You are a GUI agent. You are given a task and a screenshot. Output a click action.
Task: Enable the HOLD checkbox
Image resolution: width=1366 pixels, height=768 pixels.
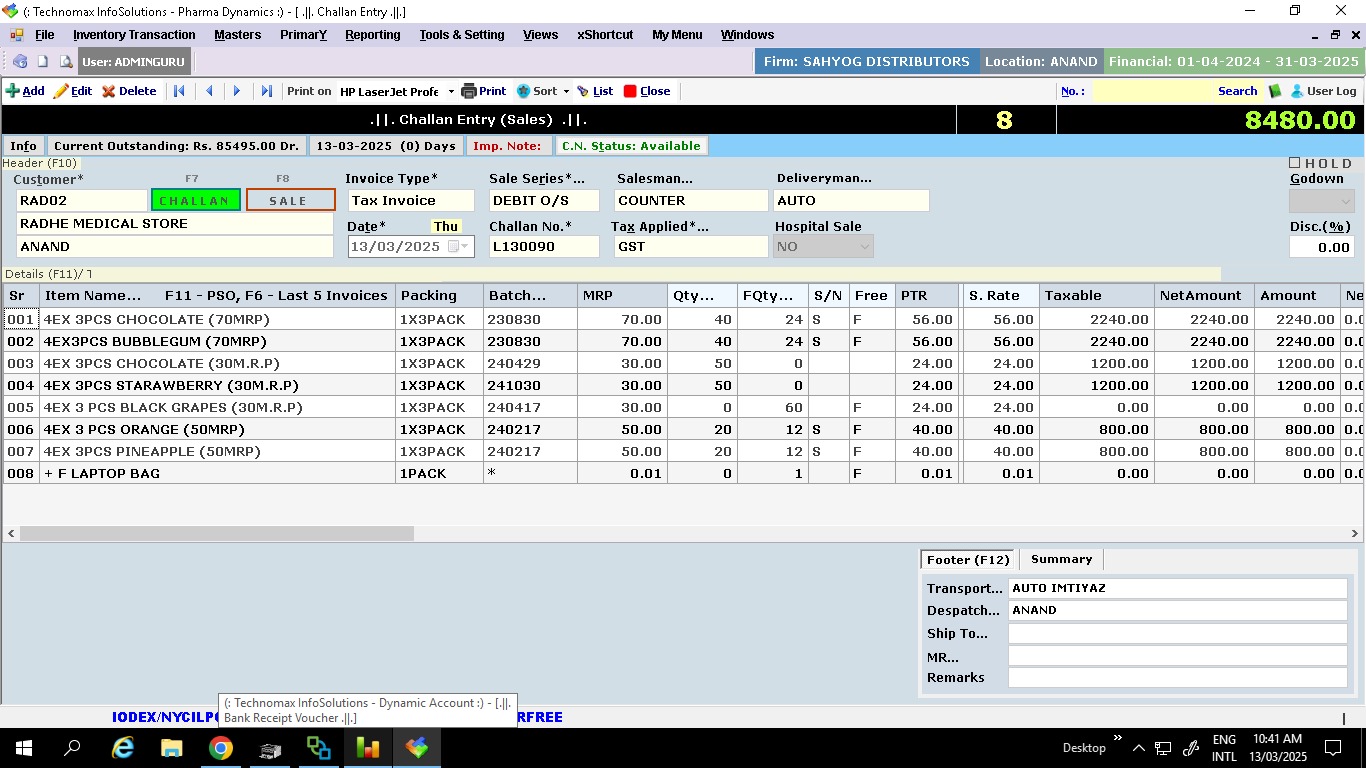(1295, 163)
